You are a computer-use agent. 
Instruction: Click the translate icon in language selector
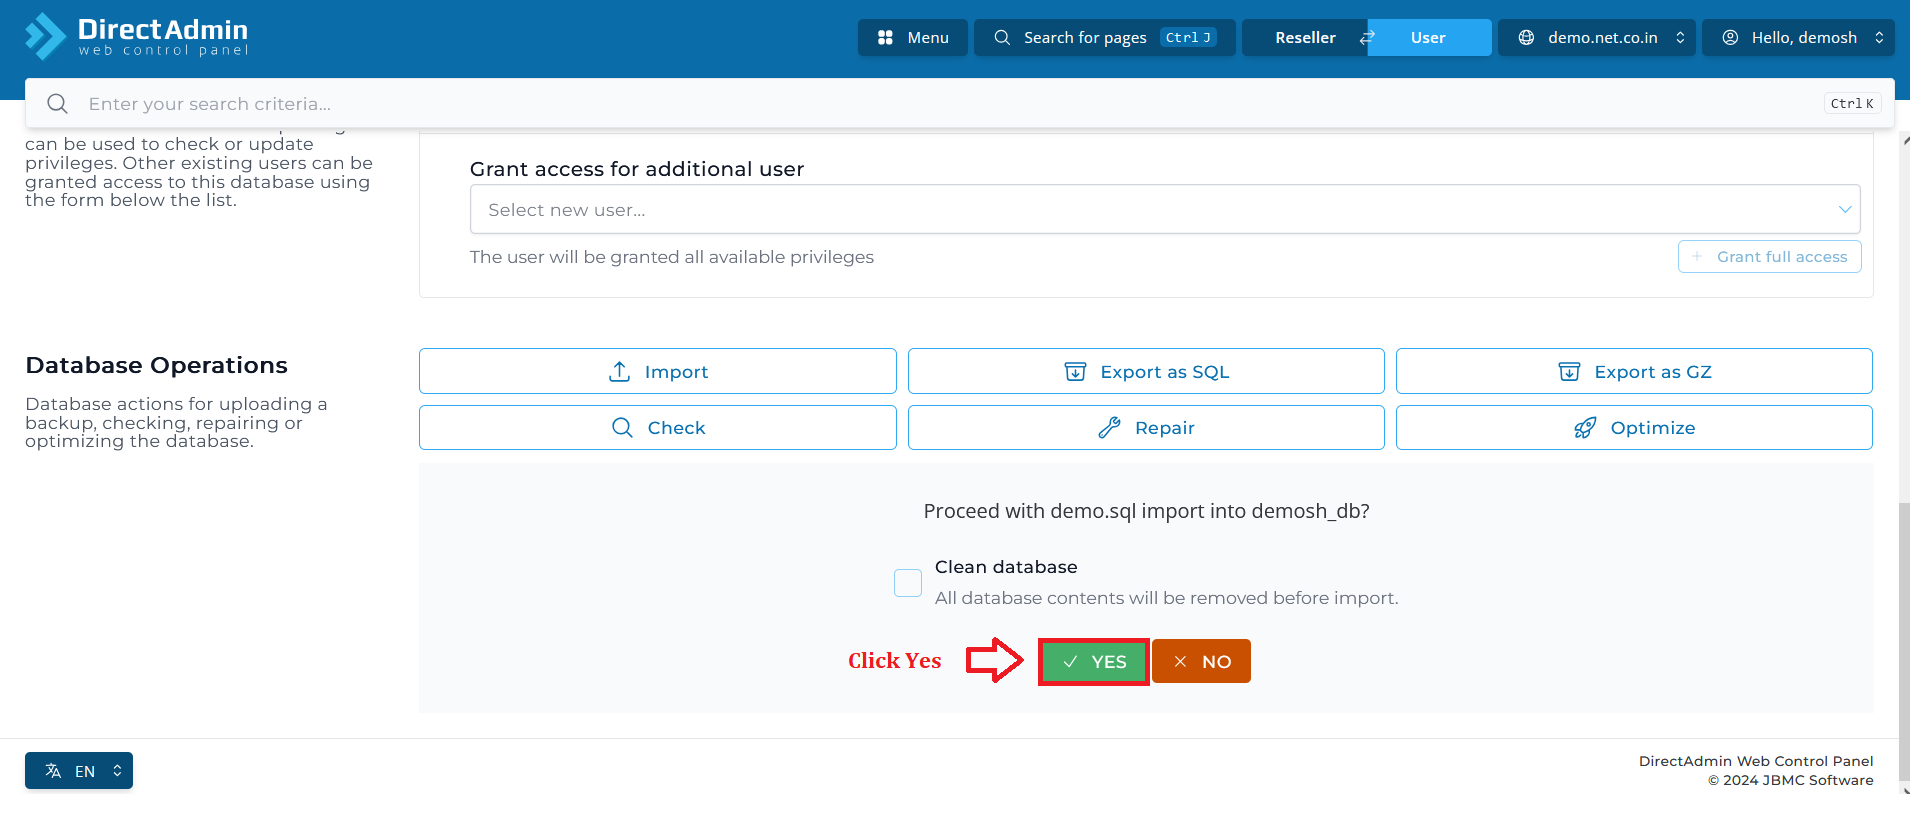53,770
